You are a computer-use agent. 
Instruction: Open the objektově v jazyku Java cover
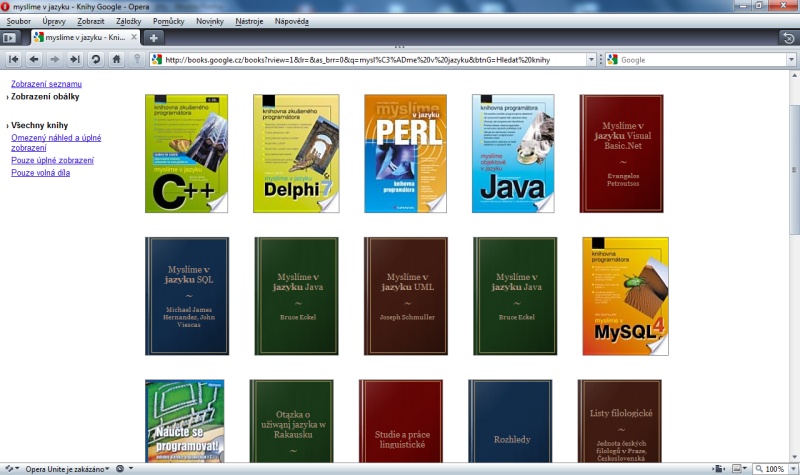[513, 154]
